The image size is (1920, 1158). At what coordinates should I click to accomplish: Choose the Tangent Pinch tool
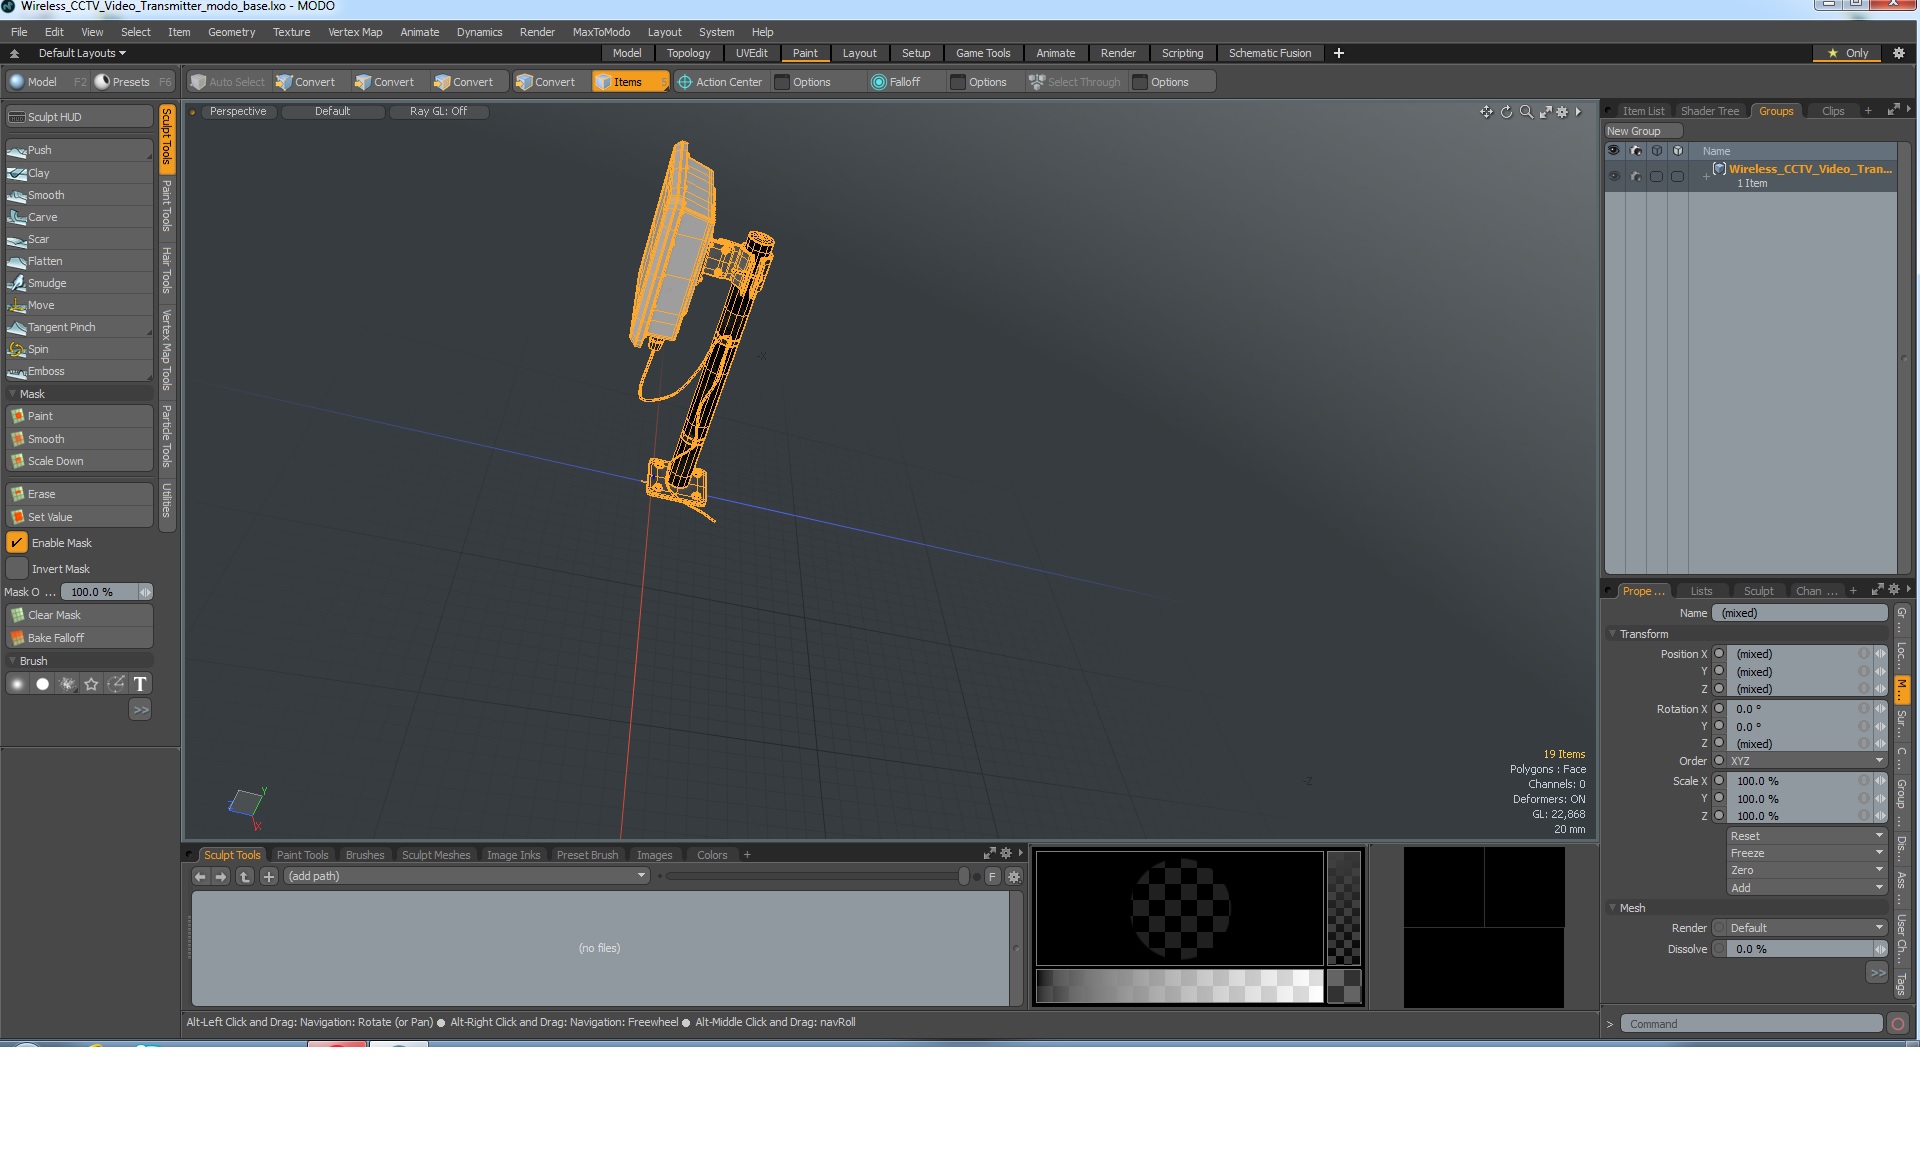[61, 327]
